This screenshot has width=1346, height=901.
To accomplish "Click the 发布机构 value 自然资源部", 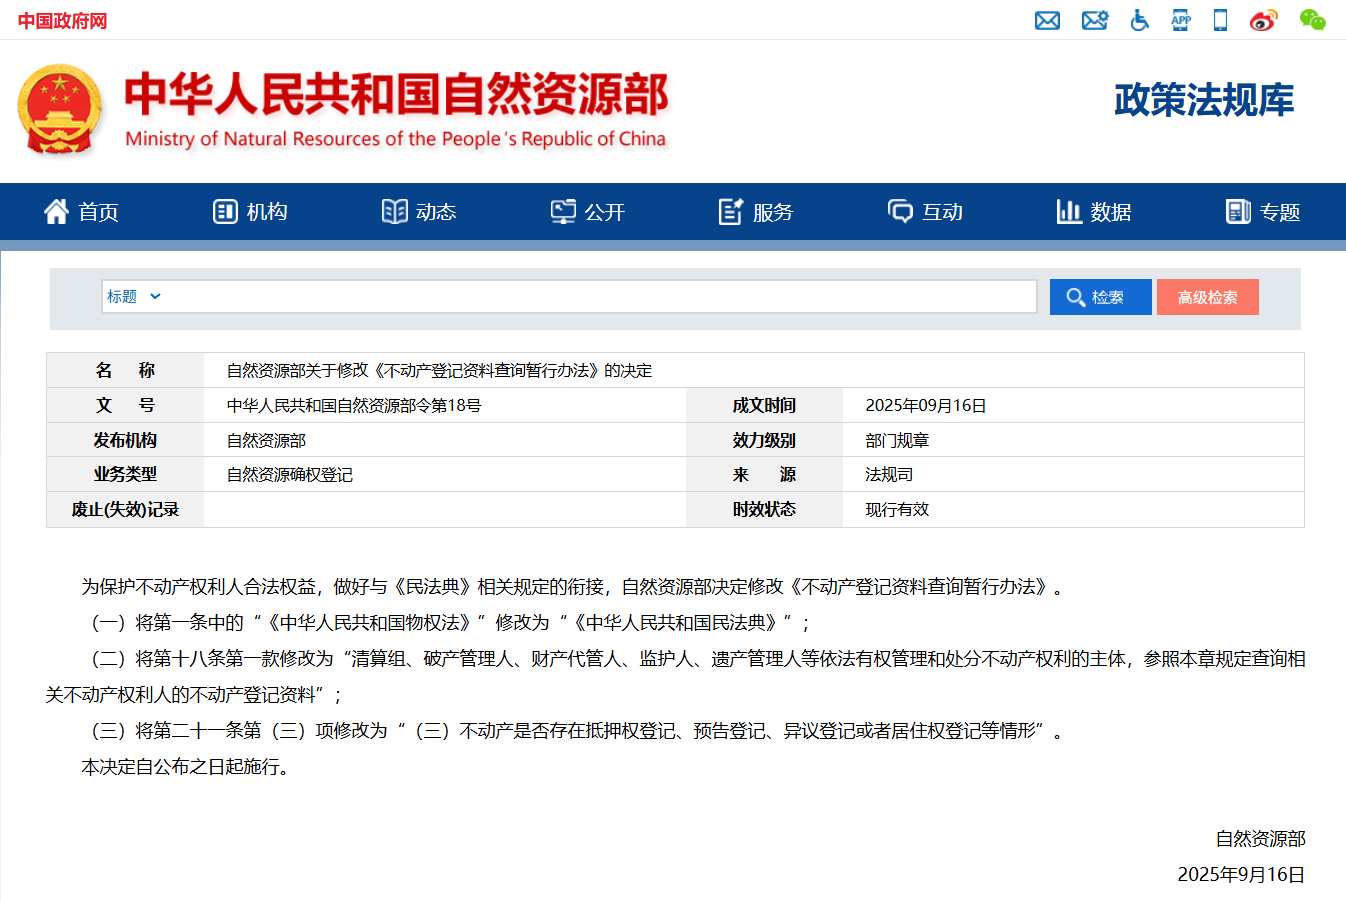I will pos(266,441).
